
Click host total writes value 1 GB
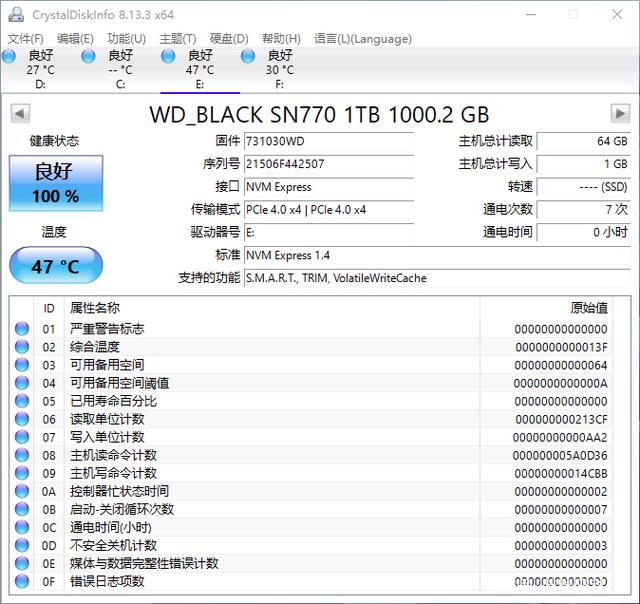point(584,164)
